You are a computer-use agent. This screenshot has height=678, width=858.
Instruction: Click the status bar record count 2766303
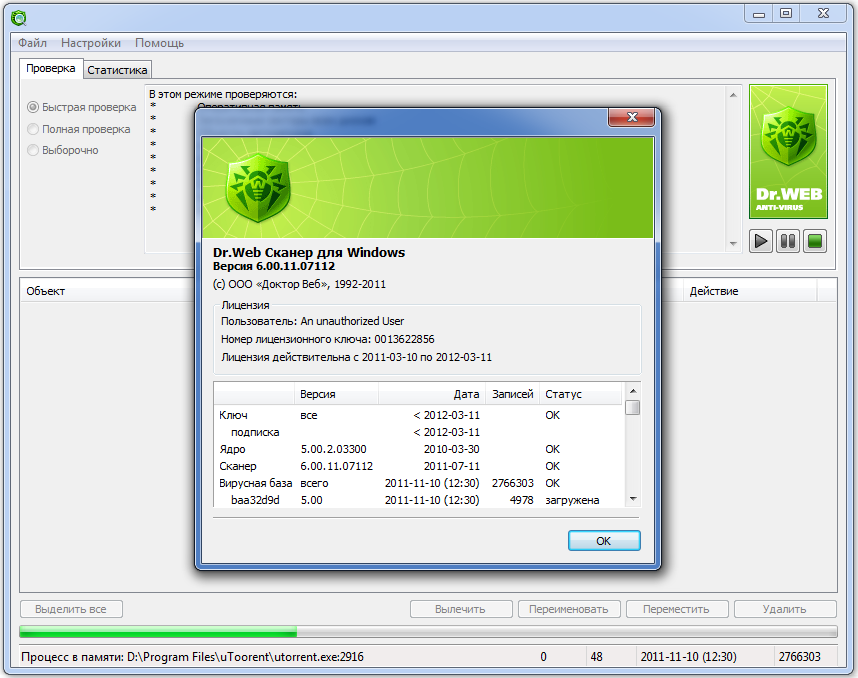click(799, 657)
